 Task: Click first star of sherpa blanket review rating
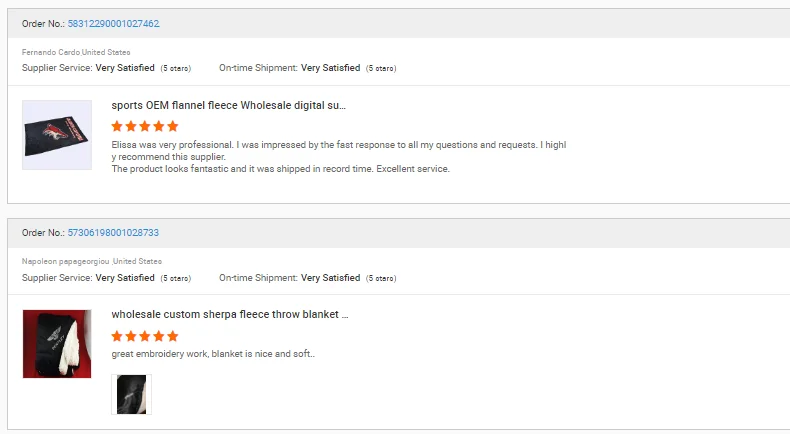[118, 336]
